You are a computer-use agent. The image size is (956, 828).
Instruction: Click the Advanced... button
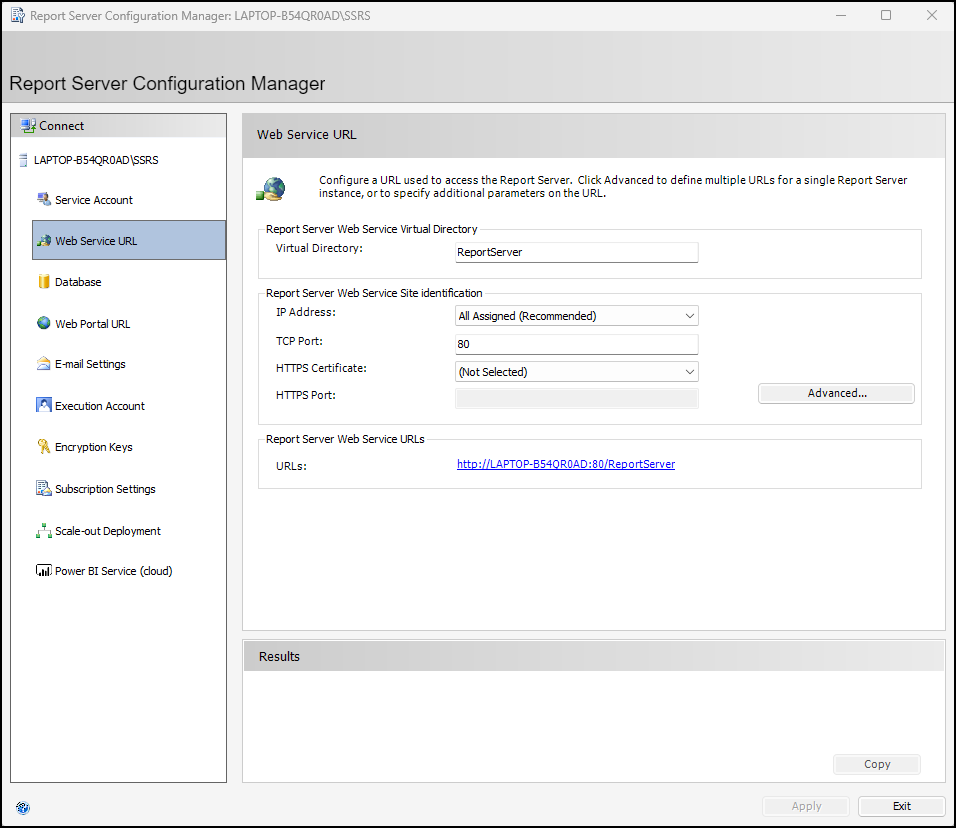point(836,393)
